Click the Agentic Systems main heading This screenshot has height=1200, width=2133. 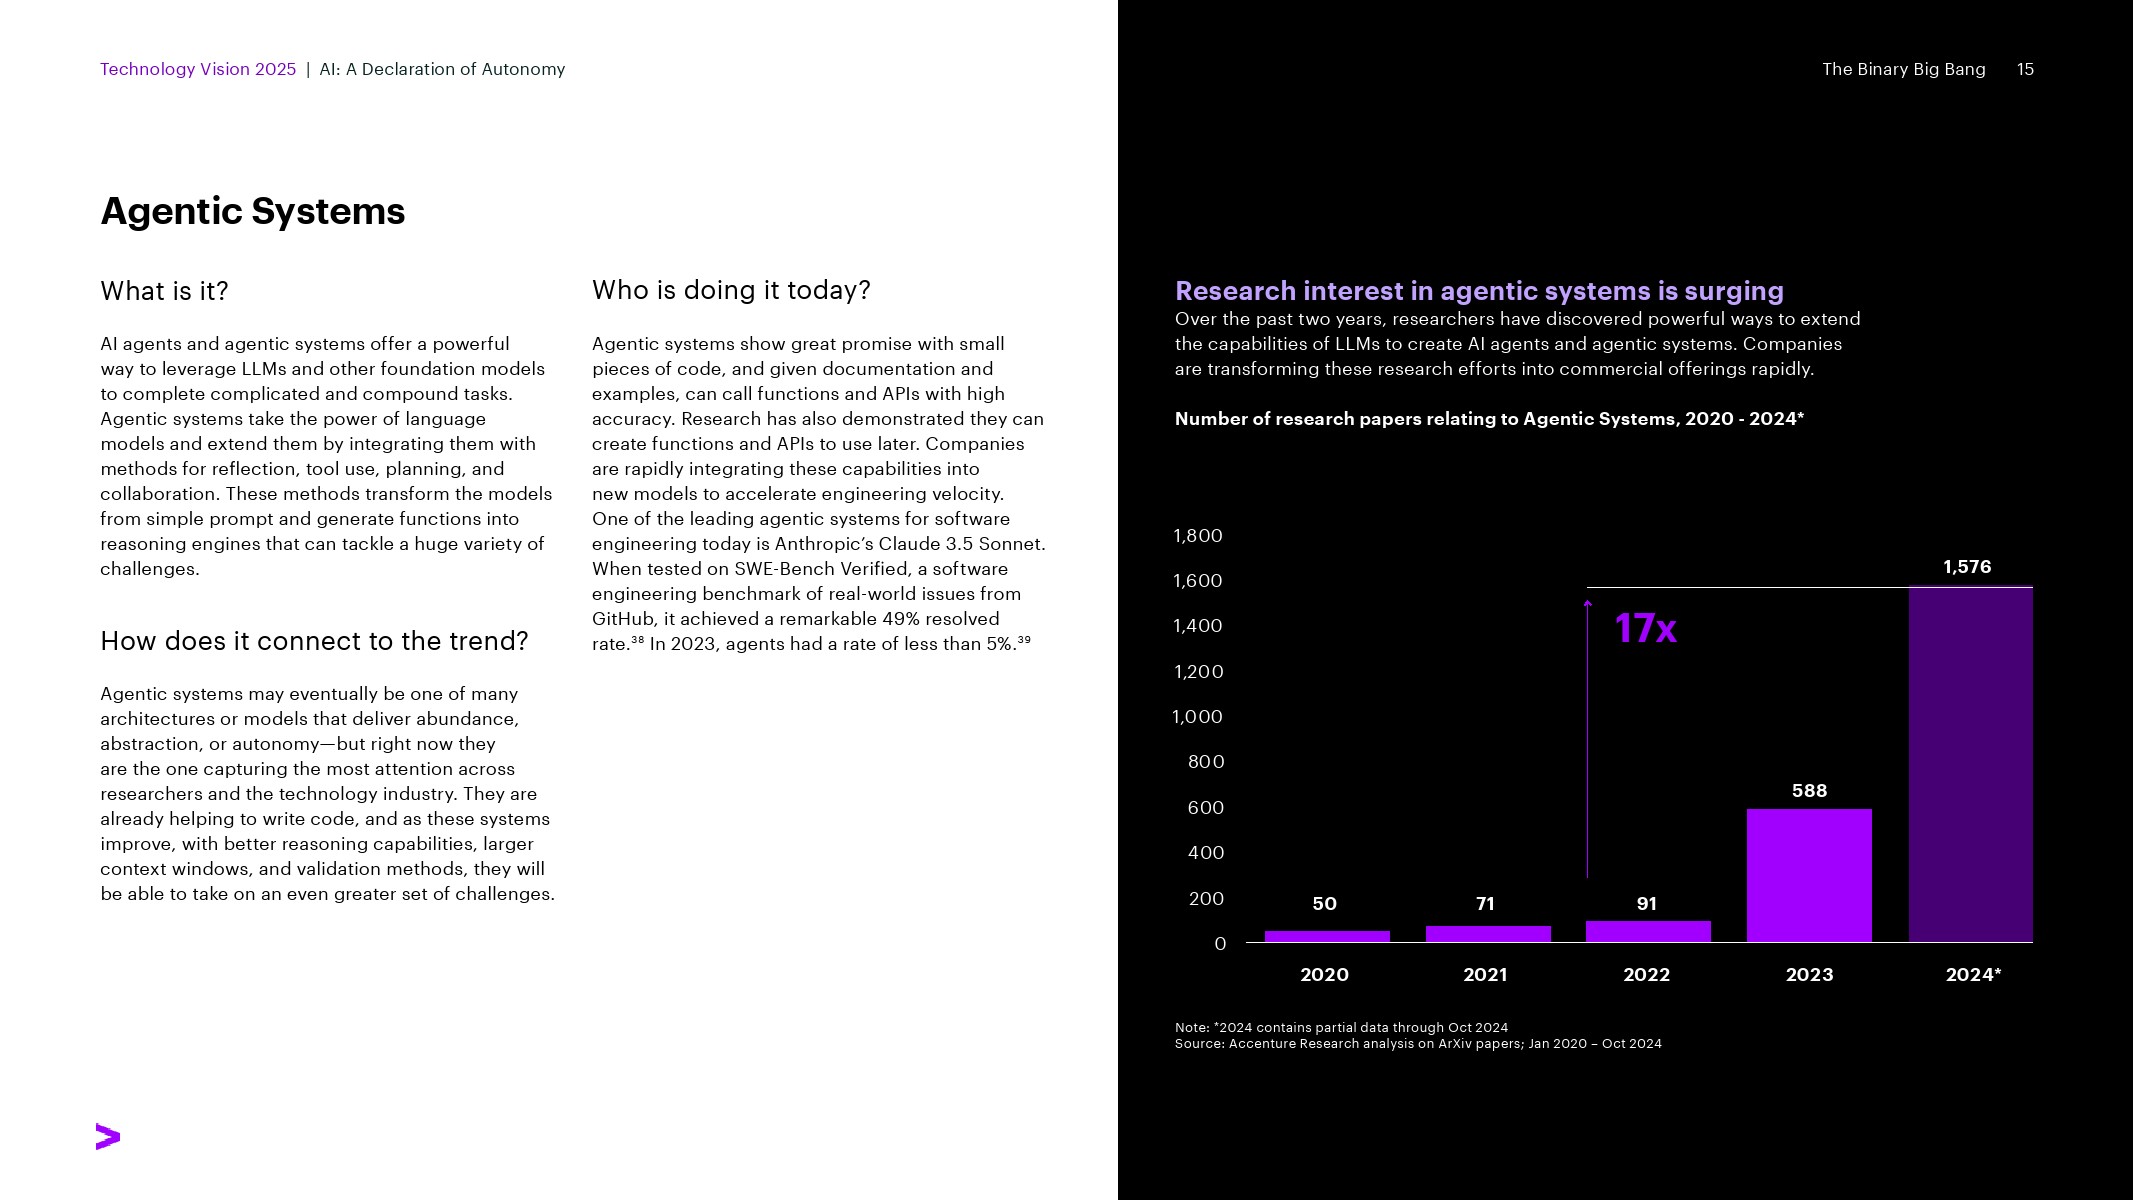(253, 211)
